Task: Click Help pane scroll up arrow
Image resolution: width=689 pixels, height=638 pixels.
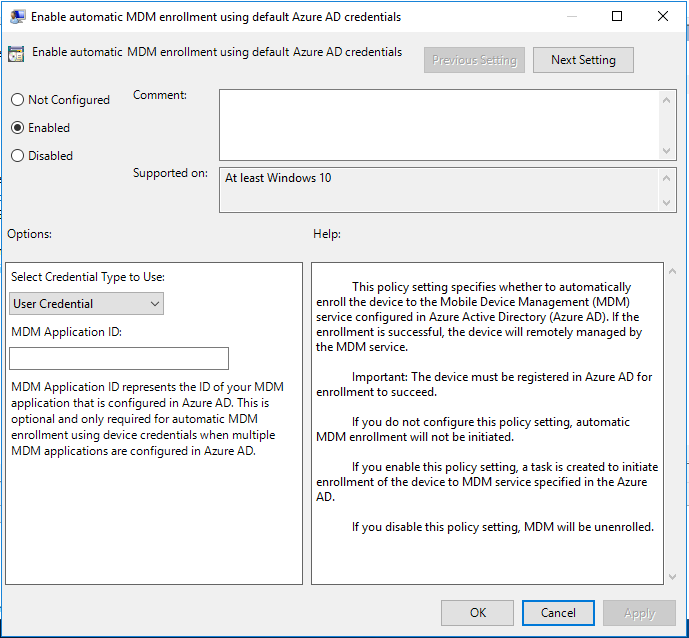Action: 672,272
